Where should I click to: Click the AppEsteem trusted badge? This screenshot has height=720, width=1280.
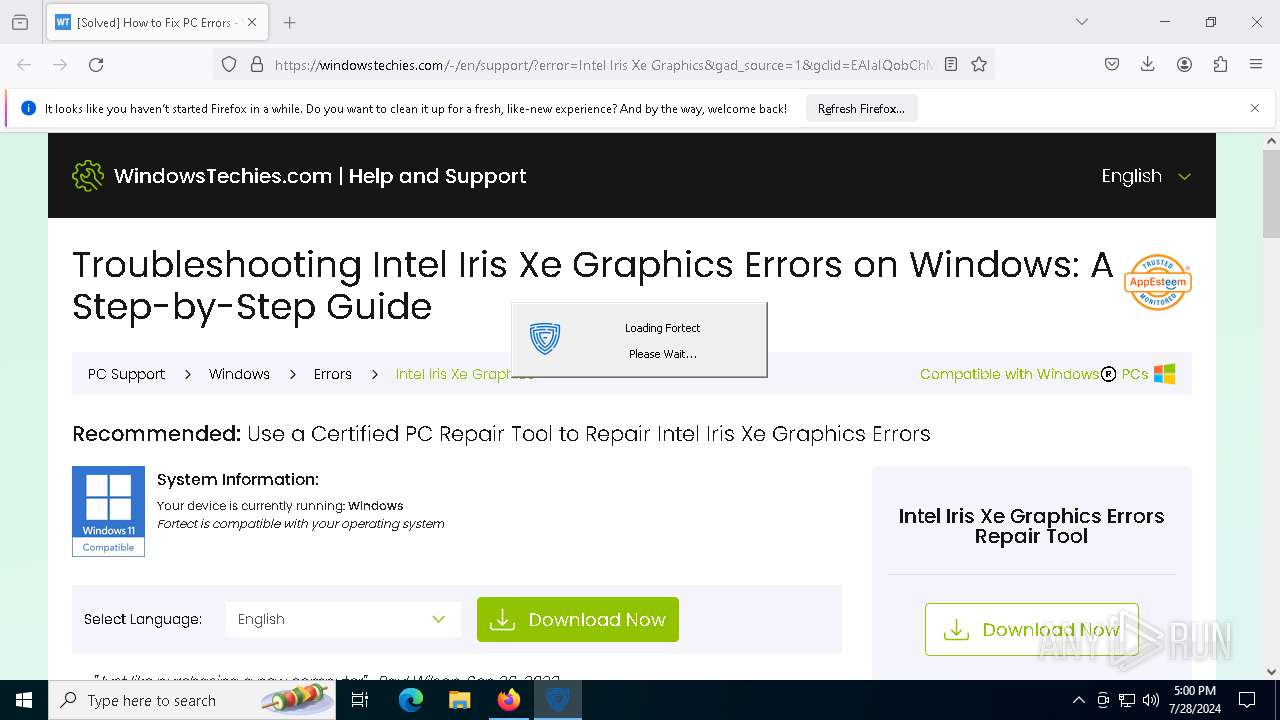click(x=1157, y=282)
